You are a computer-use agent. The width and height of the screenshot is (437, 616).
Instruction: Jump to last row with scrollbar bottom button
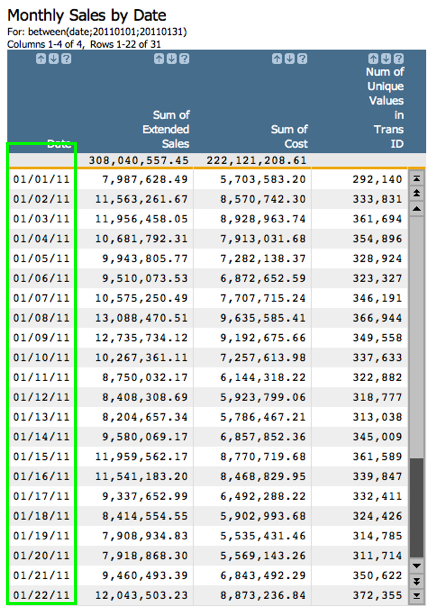(417, 596)
